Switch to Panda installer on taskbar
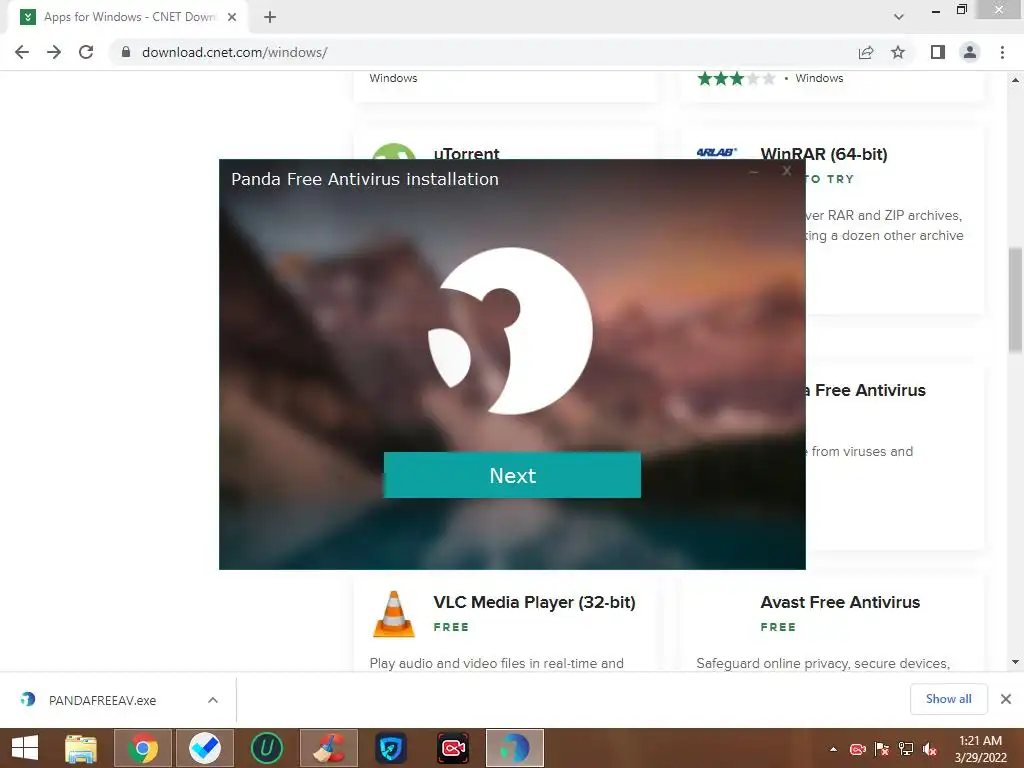The height and width of the screenshot is (768, 1024). click(515, 748)
